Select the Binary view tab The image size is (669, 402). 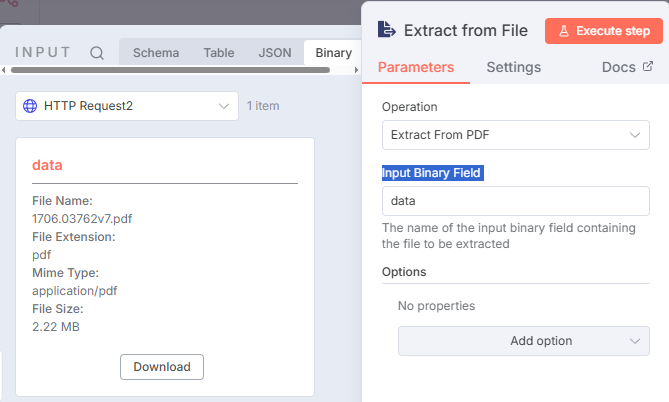coord(332,53)
